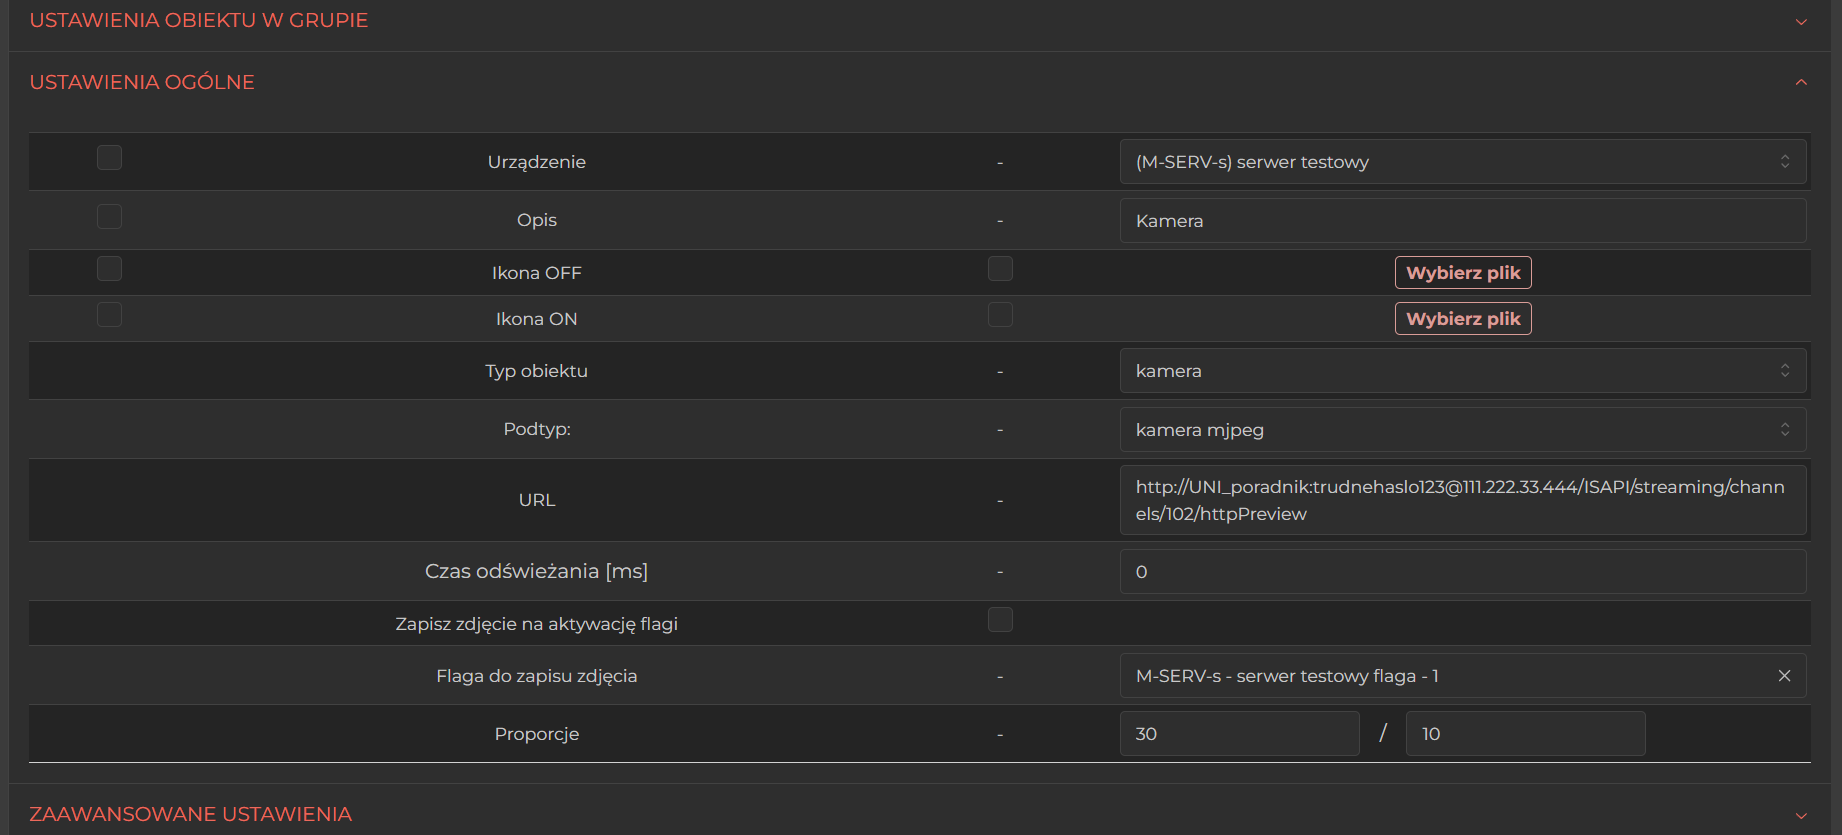Click the Ikona ON label

537,319
